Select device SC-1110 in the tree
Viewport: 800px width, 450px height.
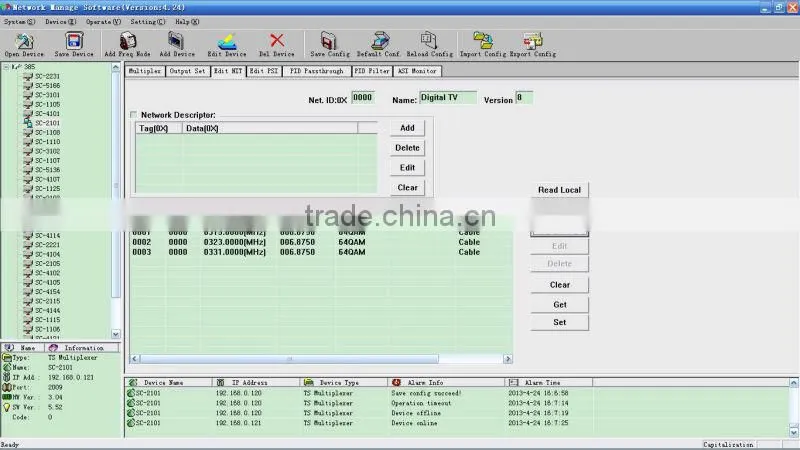pyautogui.click(x=47, y=142)
